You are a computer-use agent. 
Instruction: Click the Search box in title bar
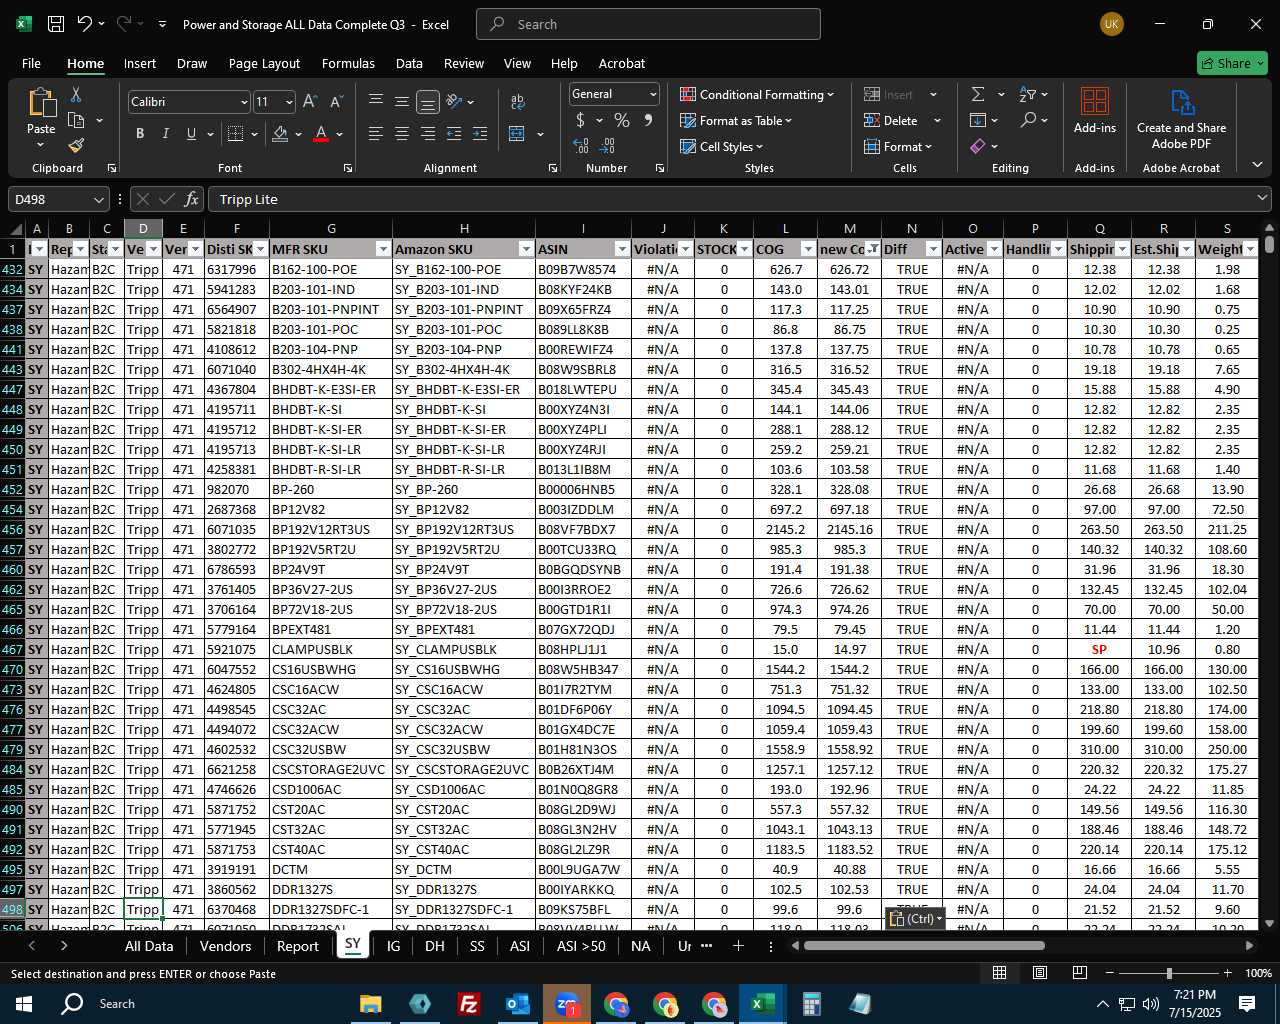click(x=648, y=24)
